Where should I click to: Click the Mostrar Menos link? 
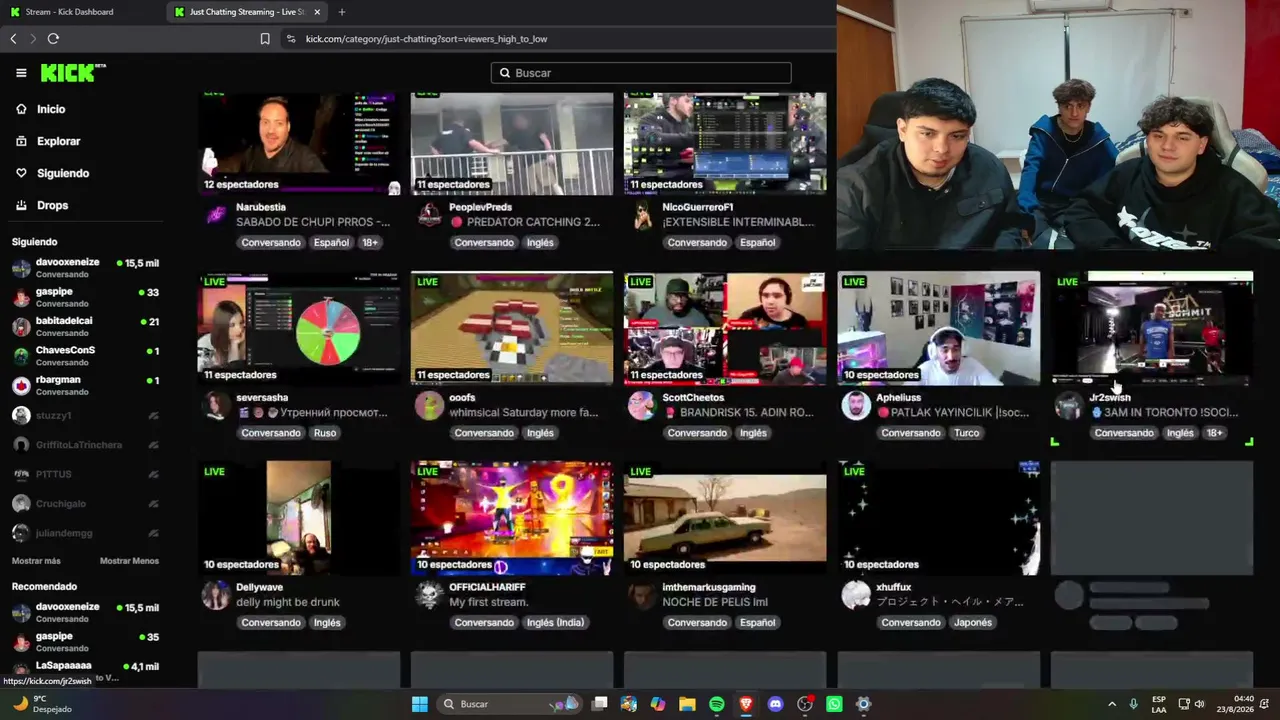point(129,561)
